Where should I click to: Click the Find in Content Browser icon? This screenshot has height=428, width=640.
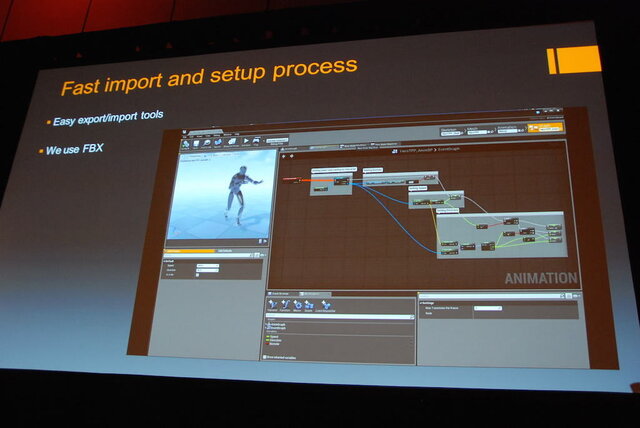(207, 143)
